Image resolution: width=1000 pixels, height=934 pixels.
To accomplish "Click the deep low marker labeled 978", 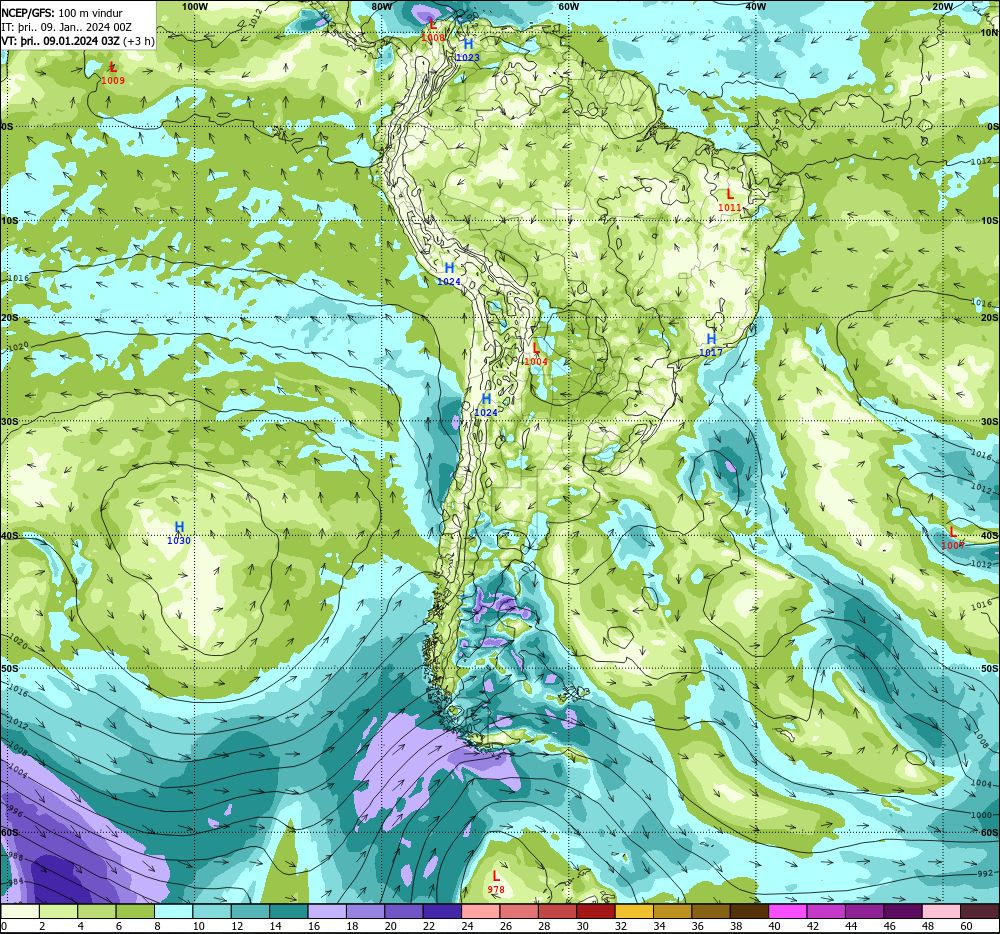I will click(496, 882).
